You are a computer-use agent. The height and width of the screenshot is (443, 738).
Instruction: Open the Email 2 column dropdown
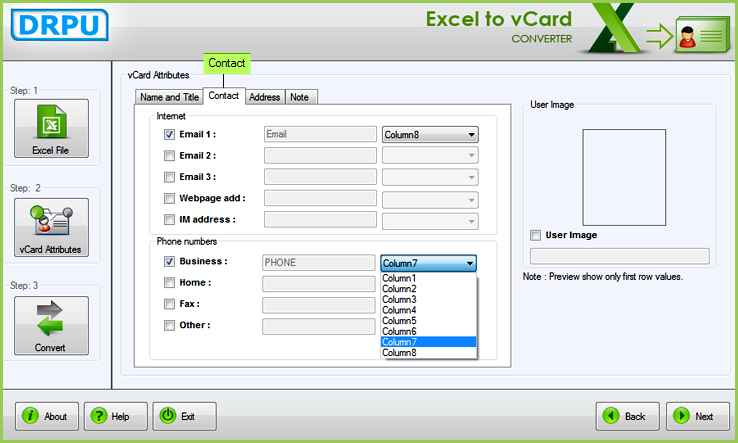coord(430,155)
